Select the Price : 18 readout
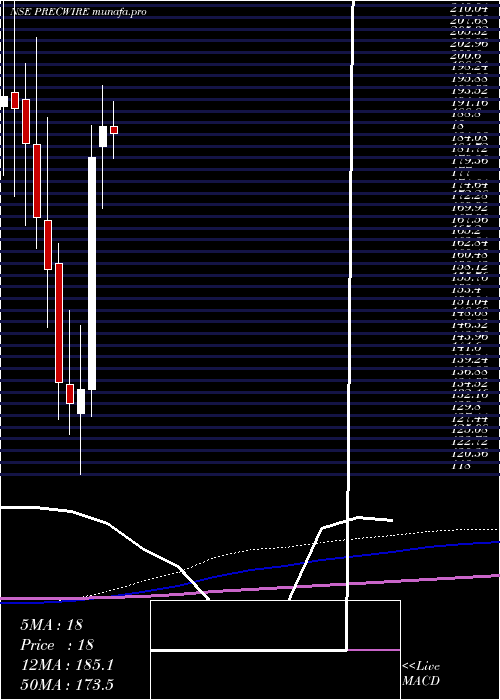Viewport: 500px width, 700px height. coord(57,645)
